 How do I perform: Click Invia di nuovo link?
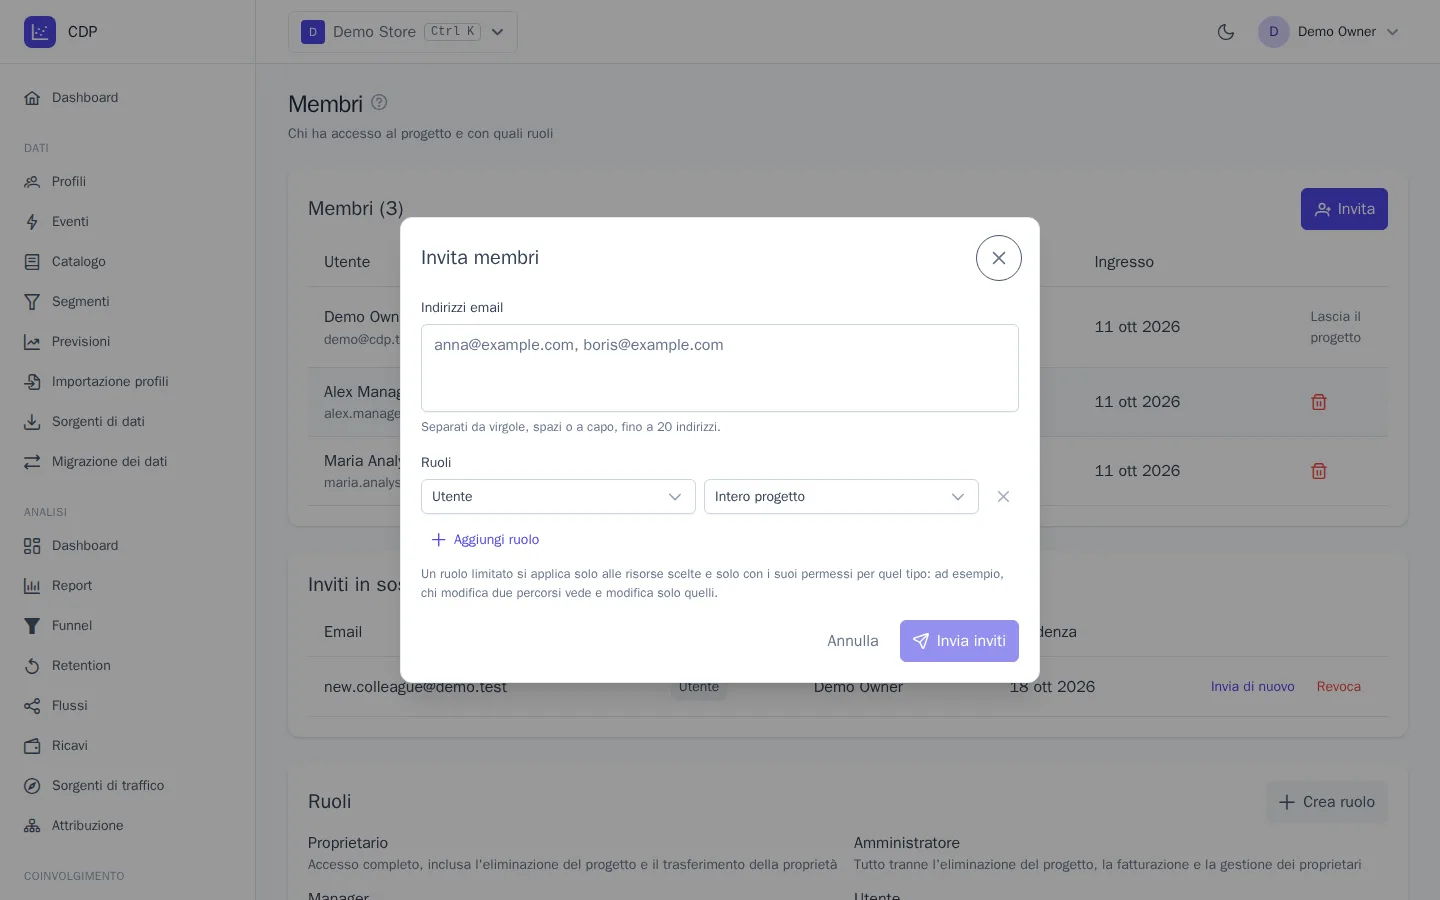(x=1253, y=687)
